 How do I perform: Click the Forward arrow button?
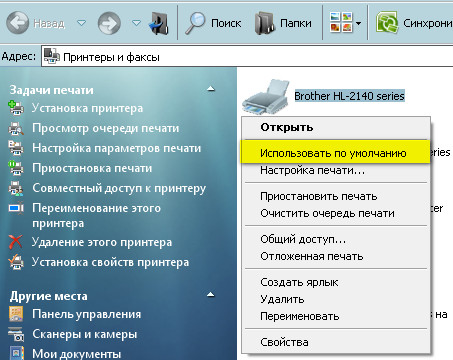pos(109,23)
